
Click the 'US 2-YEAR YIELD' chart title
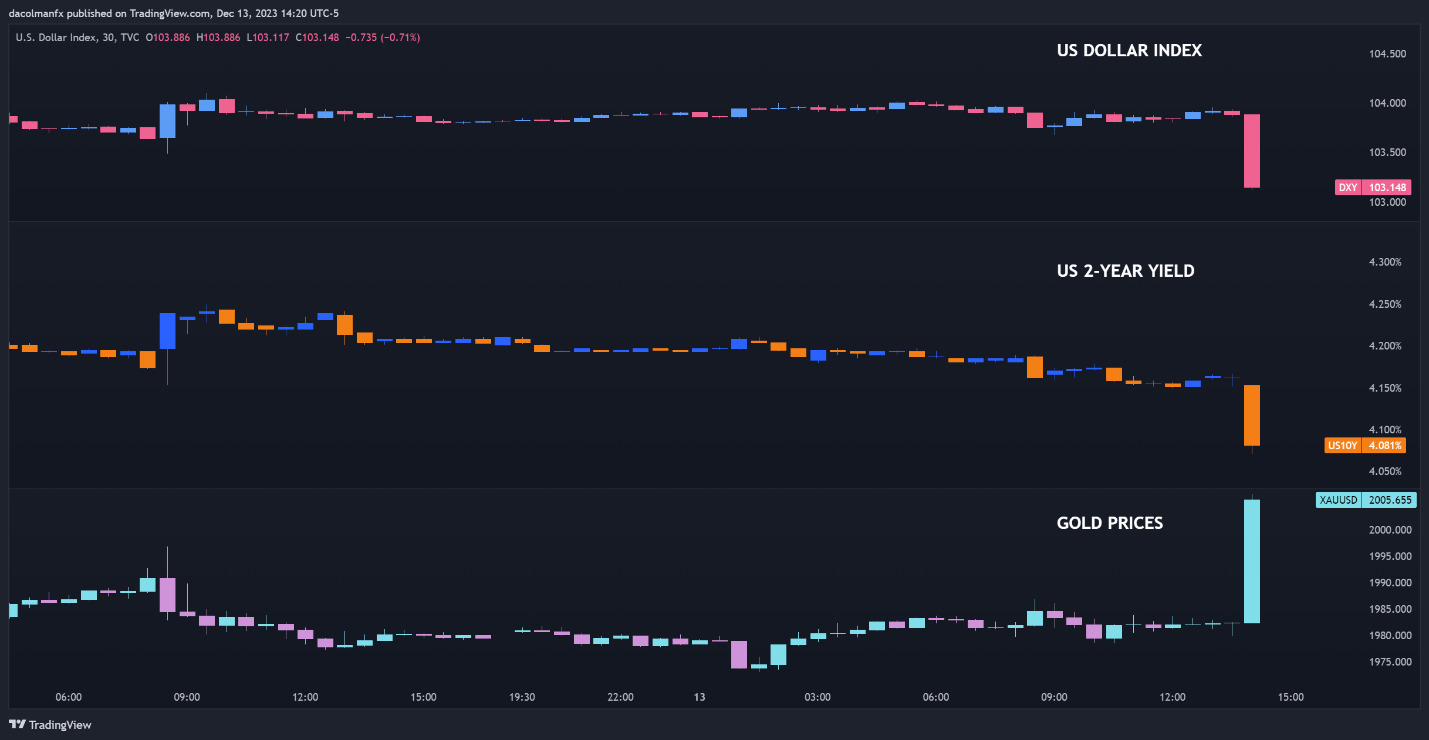pos(1125,271)
